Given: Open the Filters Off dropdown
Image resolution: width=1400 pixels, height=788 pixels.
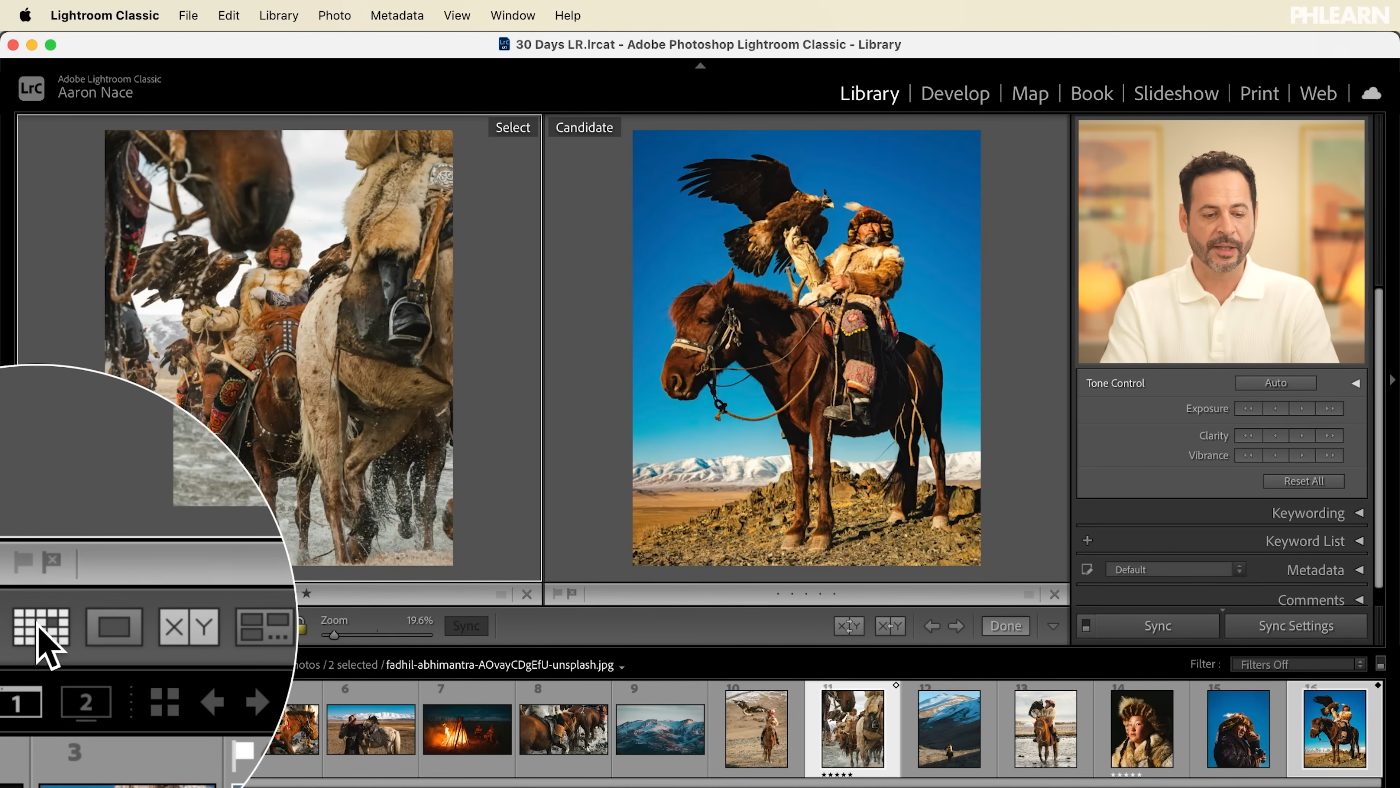Looking at the screenshot, I should pos(1298,664).
